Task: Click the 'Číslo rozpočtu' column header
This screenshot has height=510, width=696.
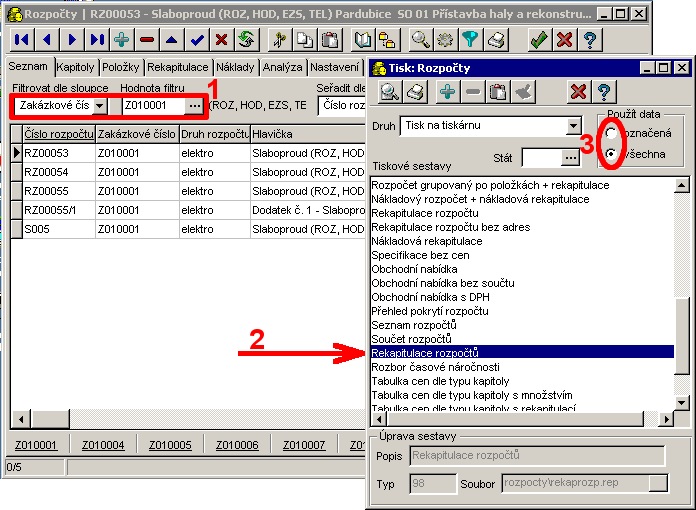Action: pos(58,133)
